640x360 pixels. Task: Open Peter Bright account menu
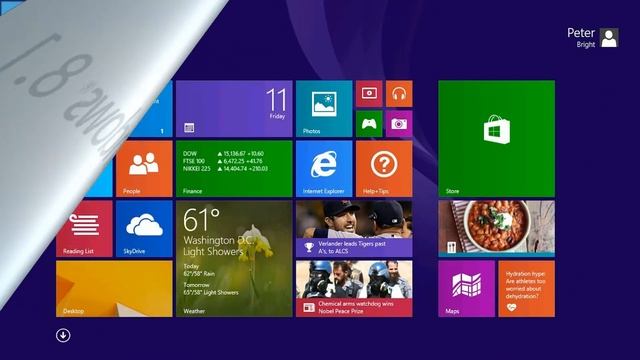click(593, 38)
